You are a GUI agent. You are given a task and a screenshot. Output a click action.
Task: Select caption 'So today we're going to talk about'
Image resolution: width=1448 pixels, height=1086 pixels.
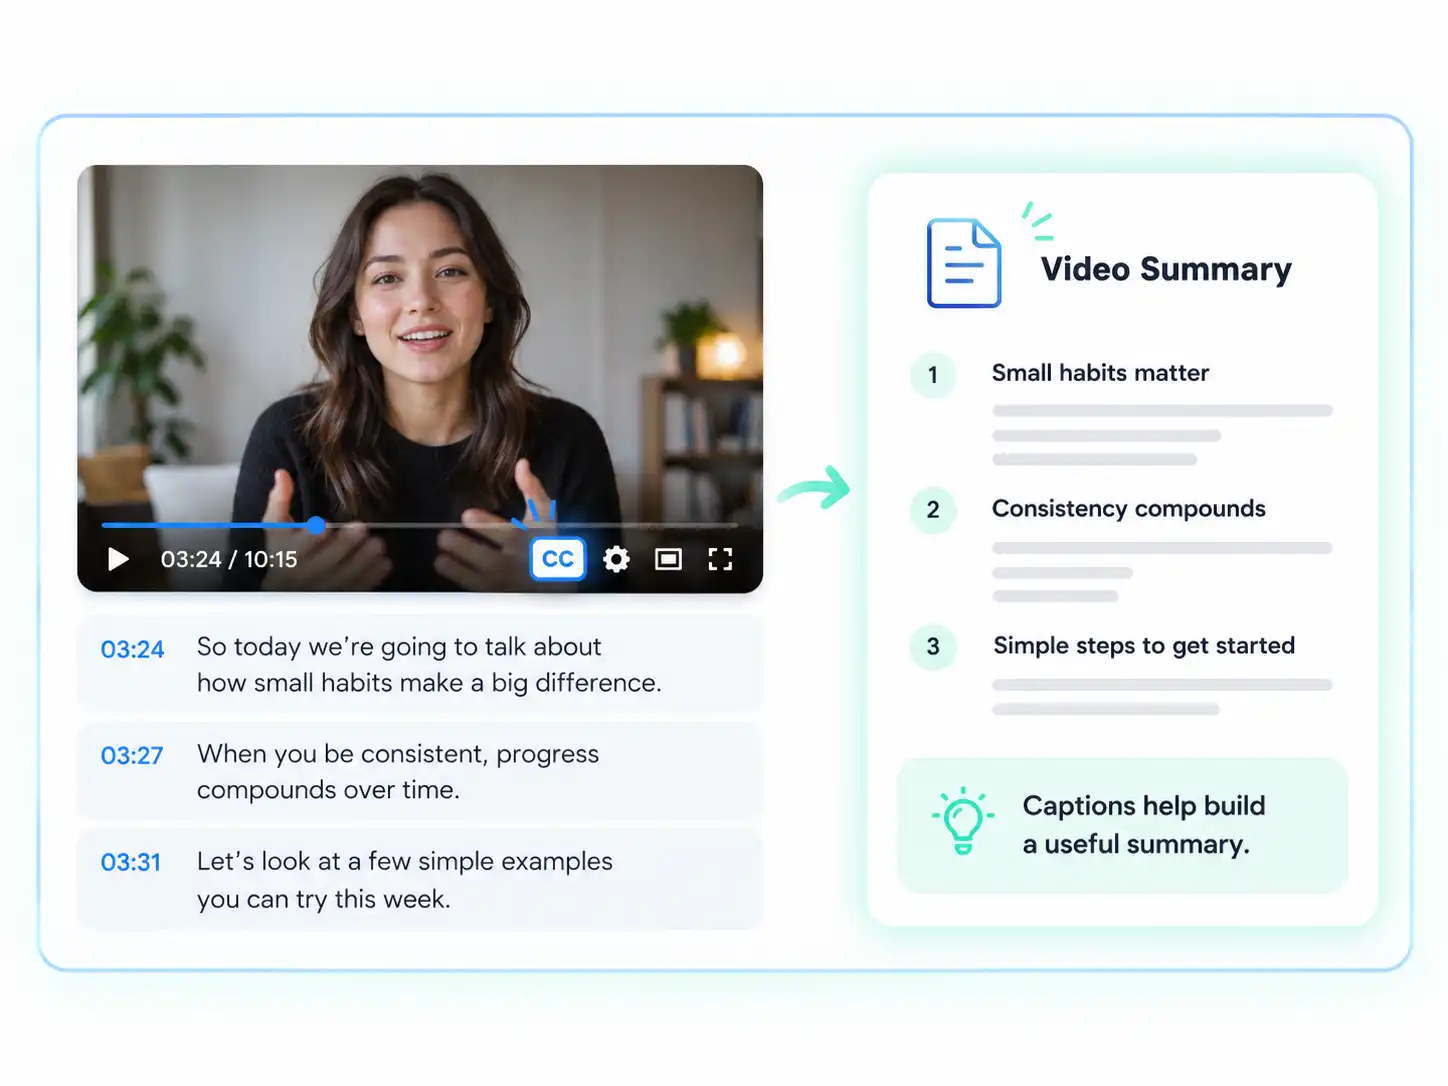point(399,647)
